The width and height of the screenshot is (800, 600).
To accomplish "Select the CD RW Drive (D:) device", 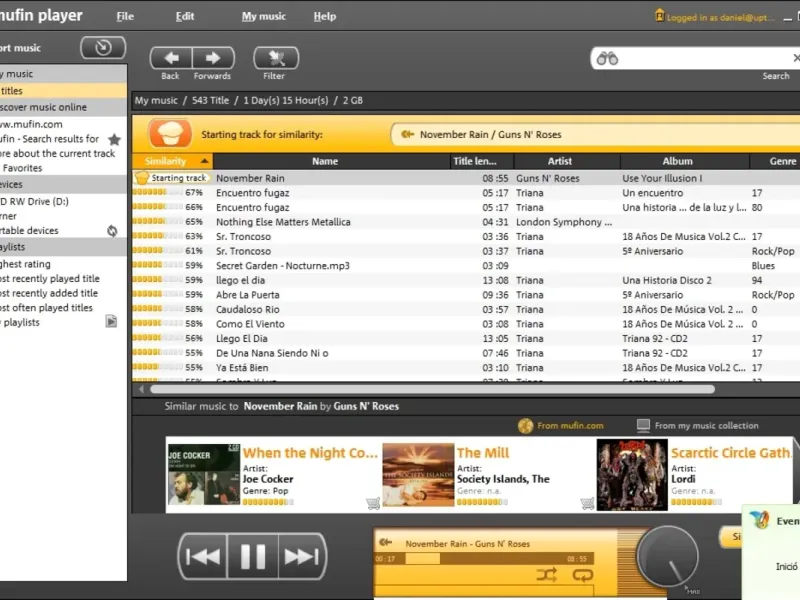I will point(34,202).
